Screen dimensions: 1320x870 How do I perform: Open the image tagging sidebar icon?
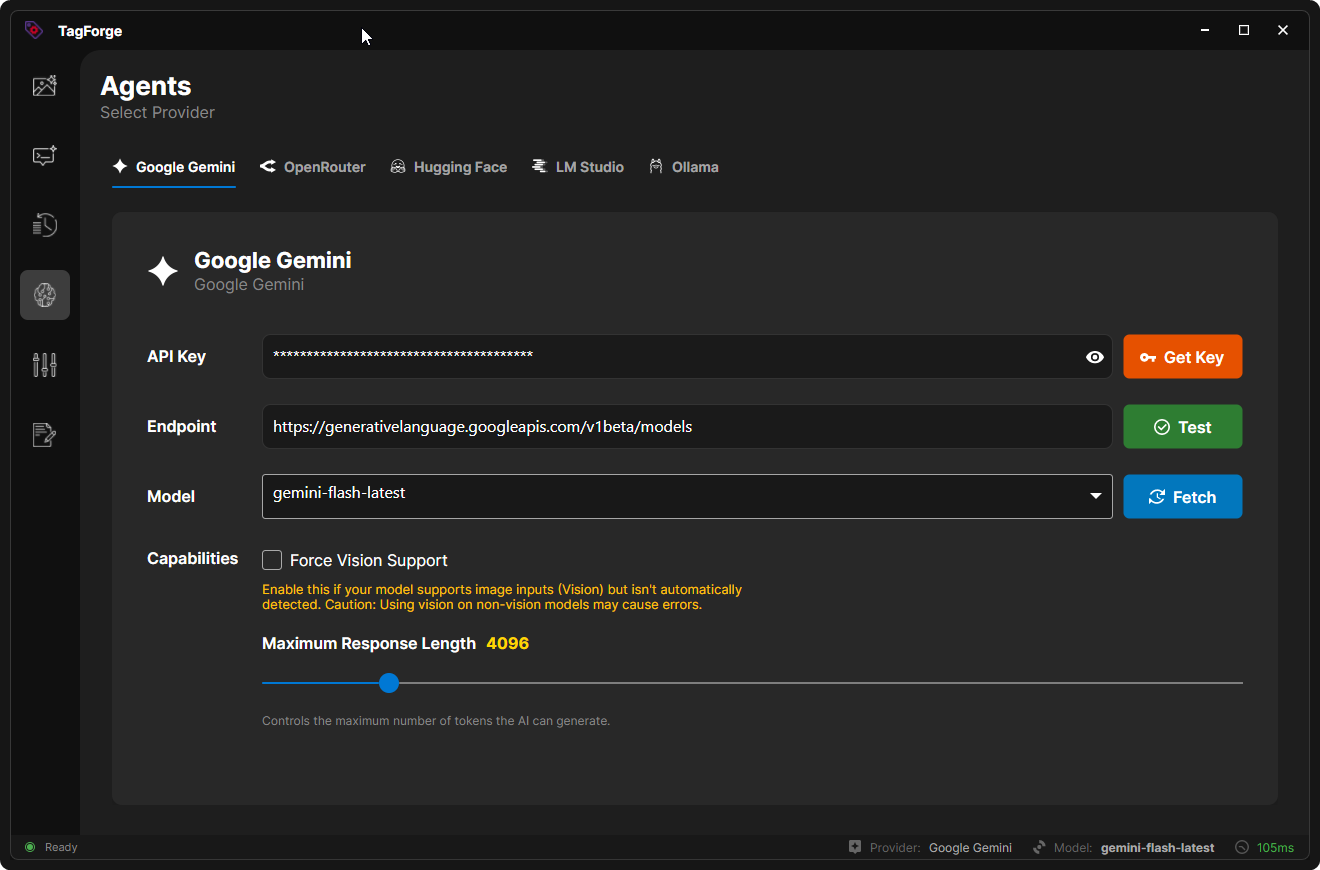[x=45, y=86]
